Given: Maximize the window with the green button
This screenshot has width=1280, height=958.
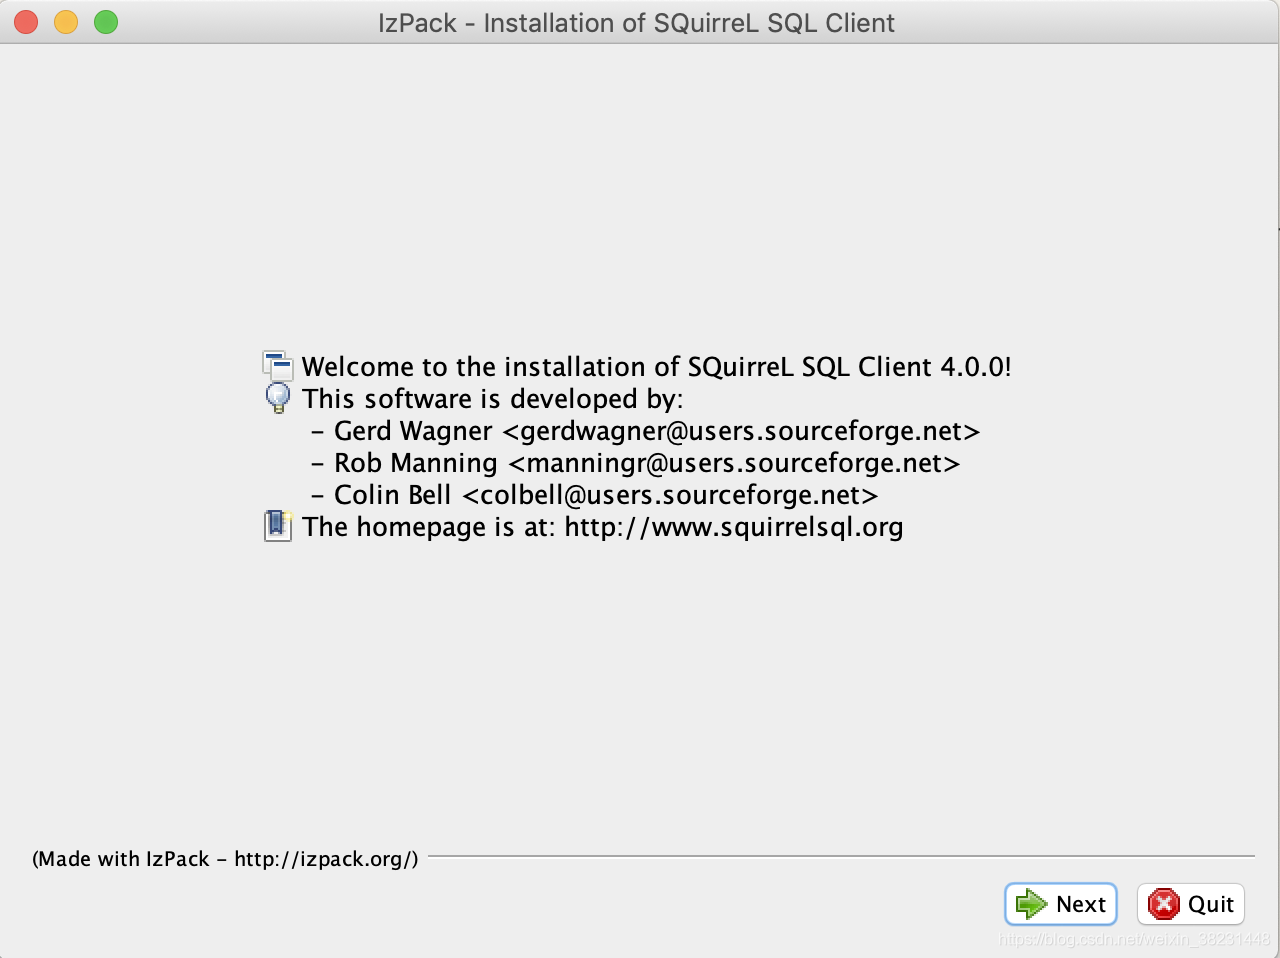Looking at the screenshot, I should point(106,22).
